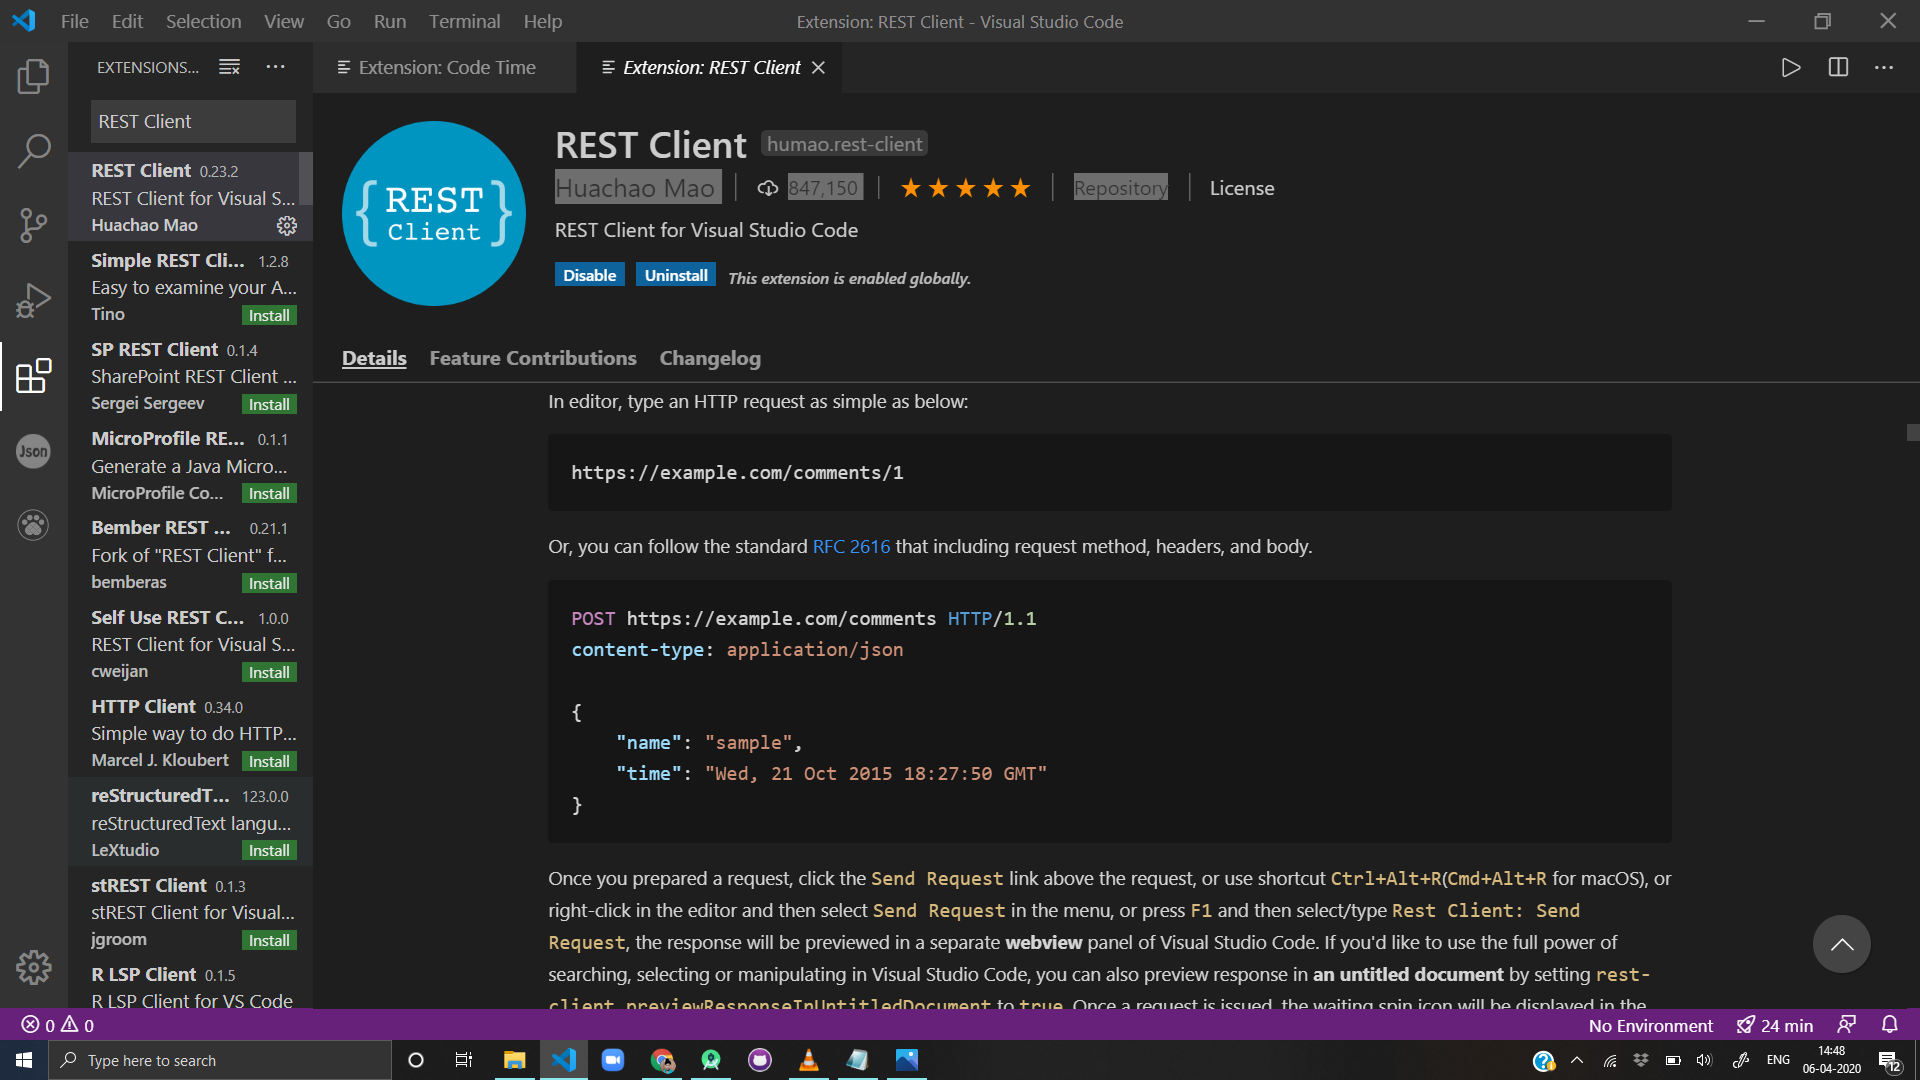Open the Run menu
This screenshot has height=1080, width=1920.
(x=390, y=21)
